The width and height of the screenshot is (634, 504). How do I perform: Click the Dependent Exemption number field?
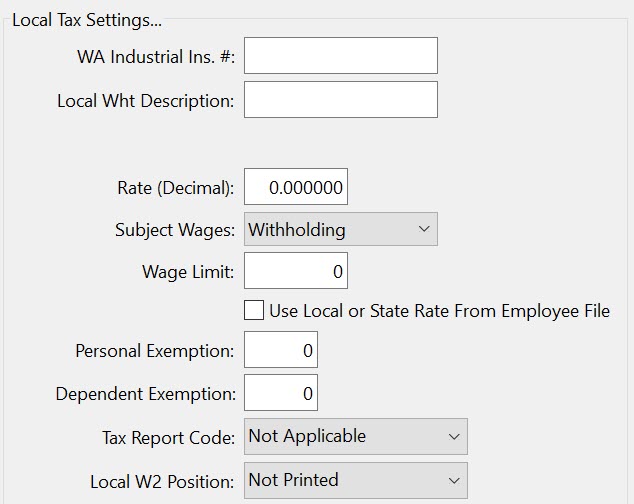point(280,393)
